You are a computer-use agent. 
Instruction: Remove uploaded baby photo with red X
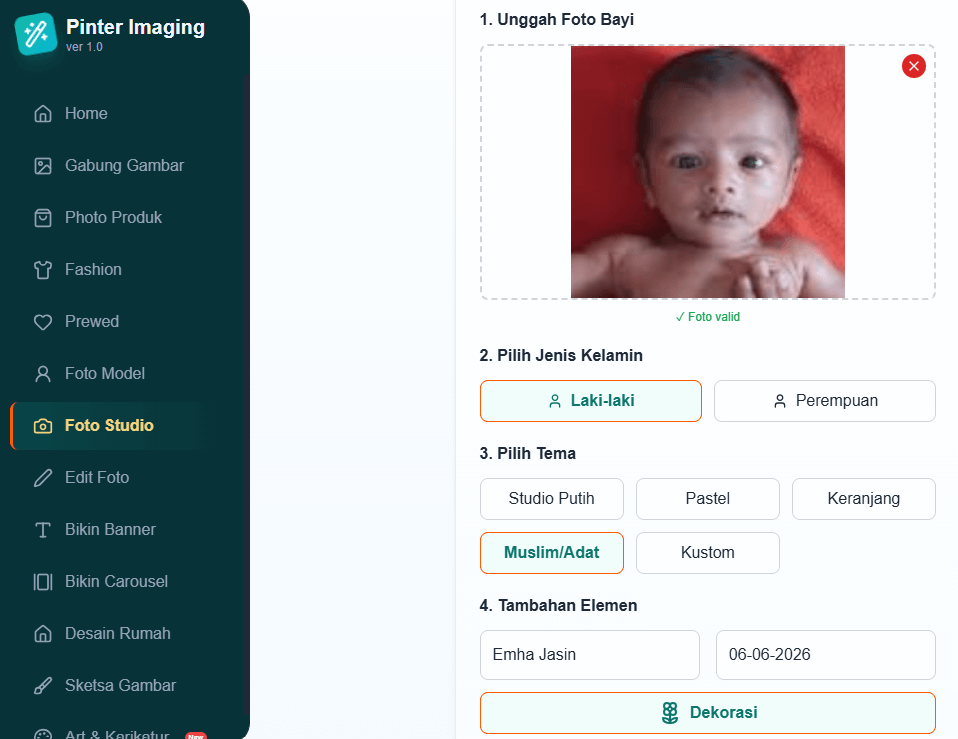tap(913, 66)
